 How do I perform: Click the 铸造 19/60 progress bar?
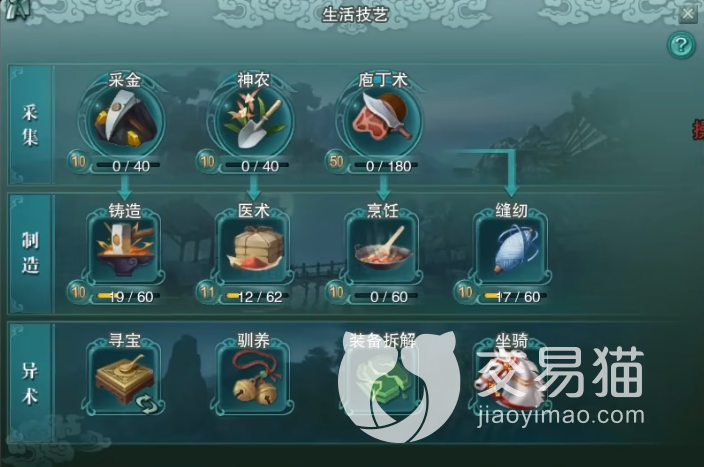pos(129,296)
